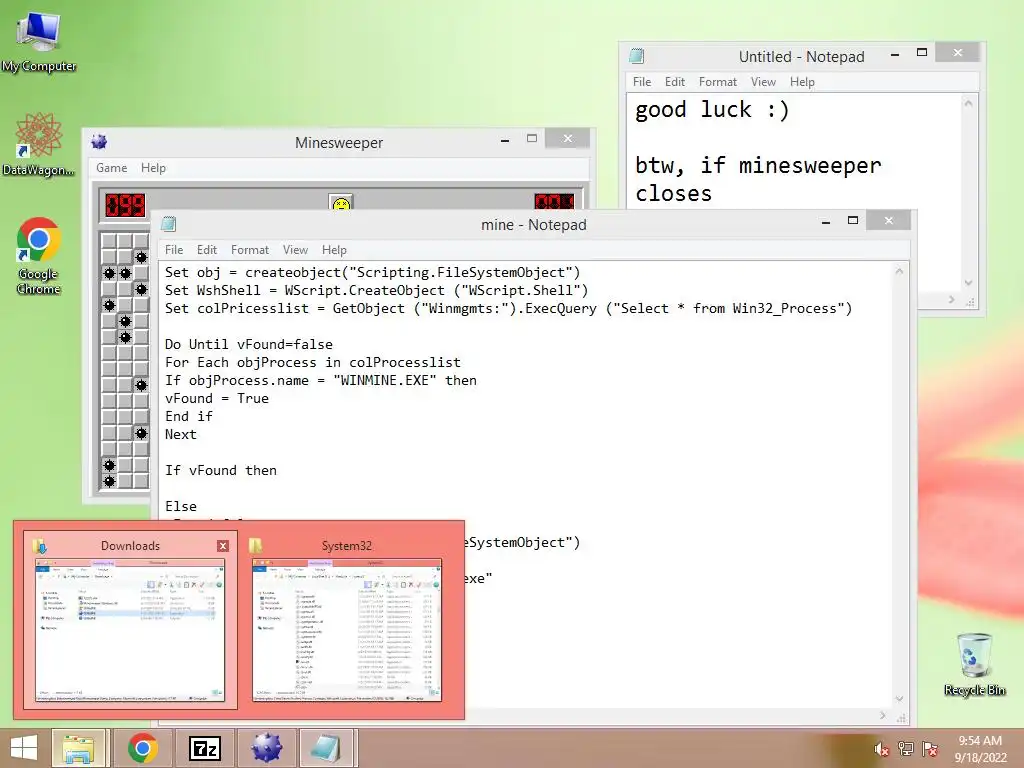Maximize the Untitled Notepad window
The image size is (1024, 768).
(922, 52)
